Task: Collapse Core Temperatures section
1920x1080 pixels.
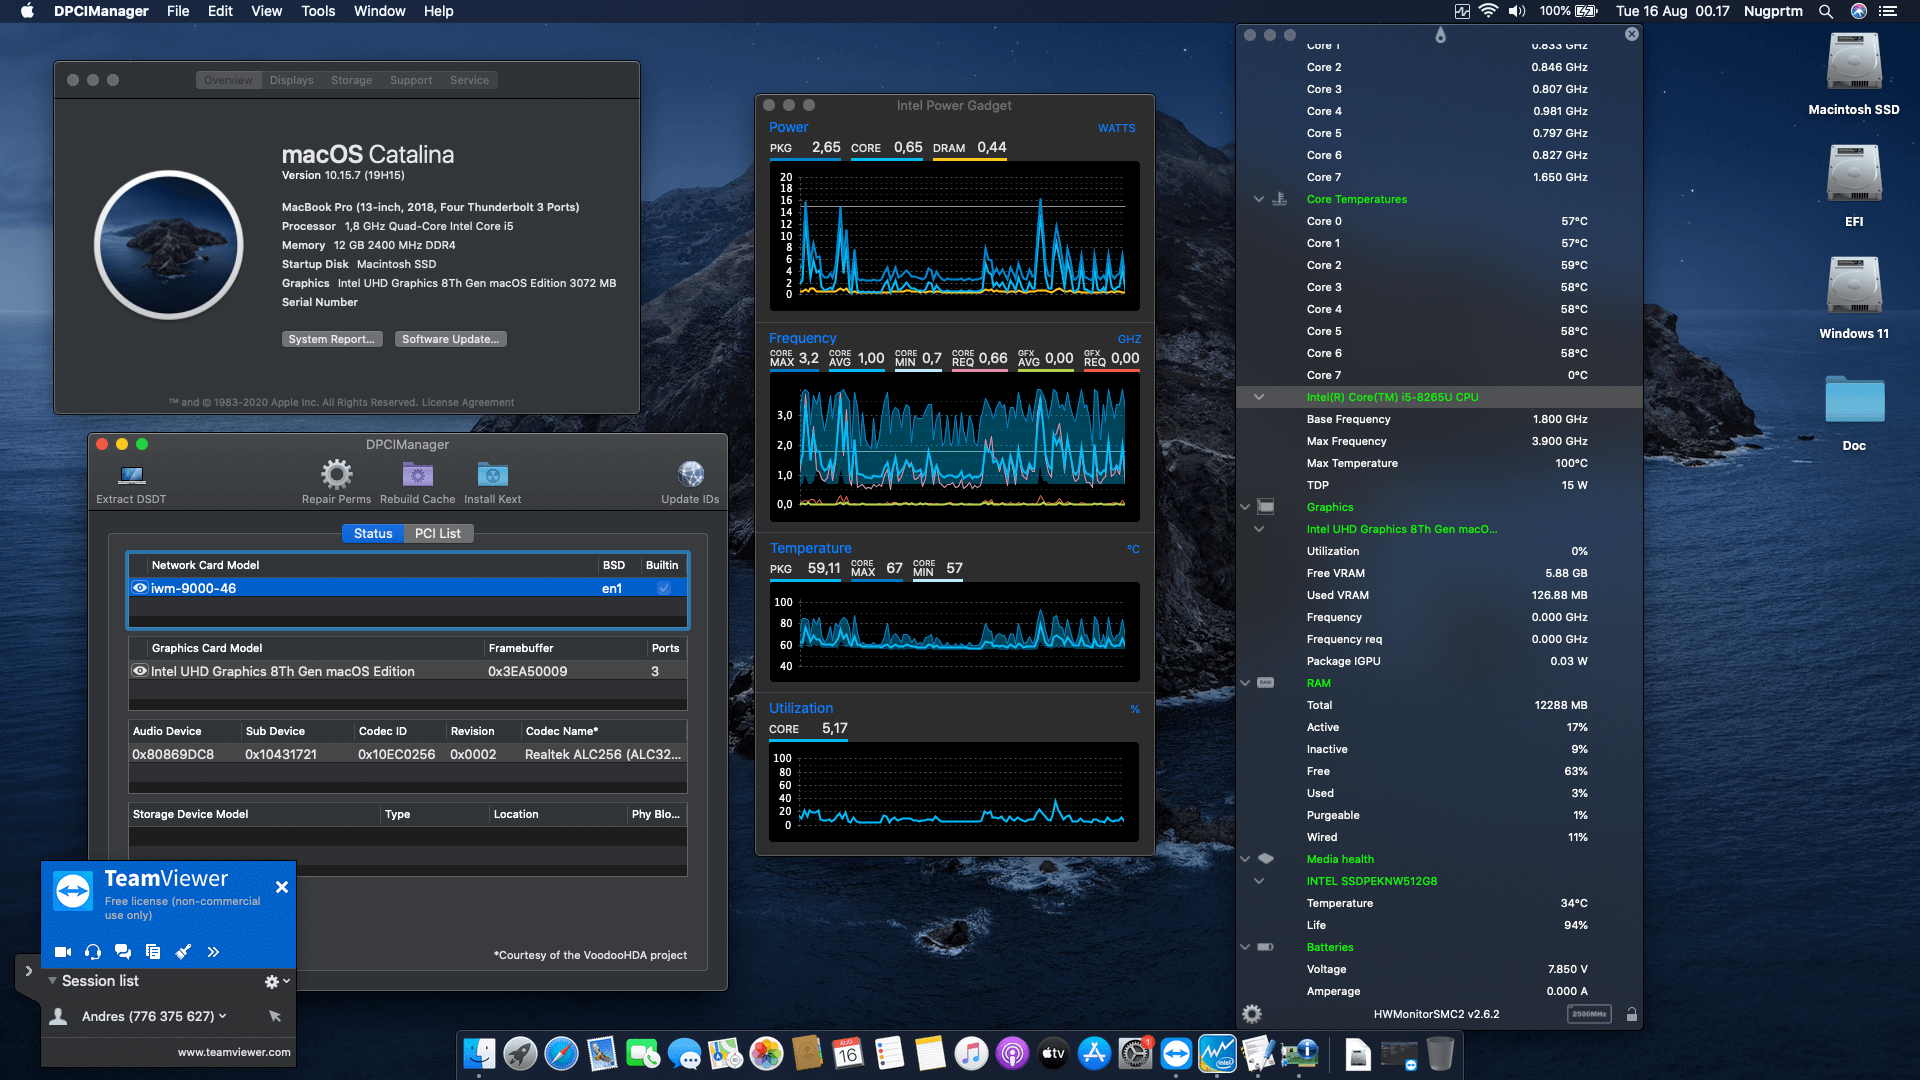Action: pyautogui.click(x=1259, y=199)
